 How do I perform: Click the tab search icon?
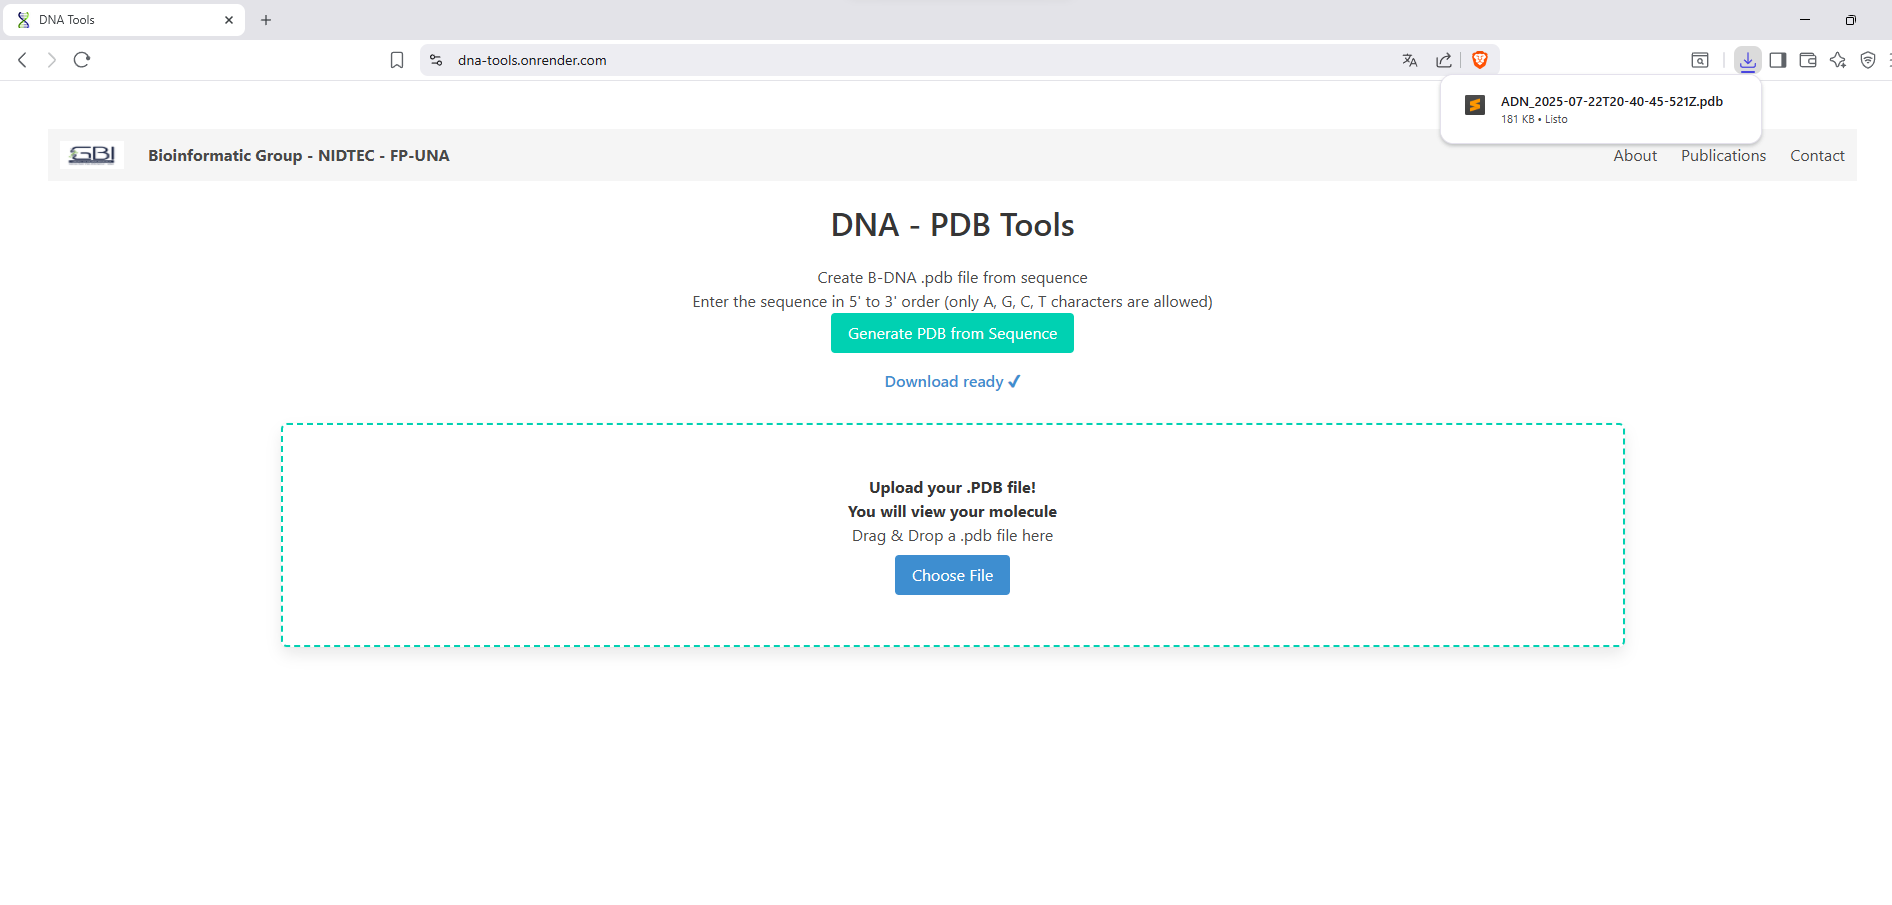(x=1700, y=60)
